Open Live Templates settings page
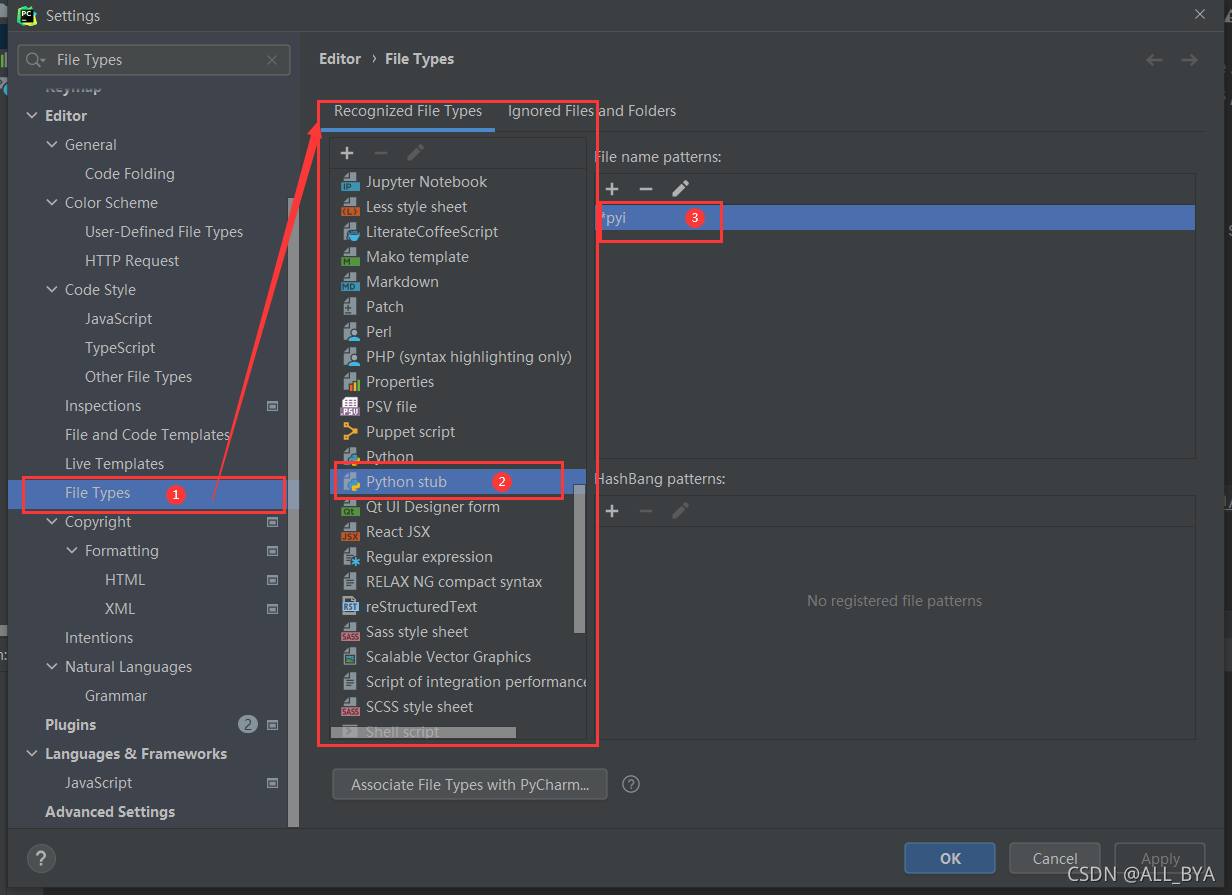This screenshot has height=895, width=1232. 114,464
